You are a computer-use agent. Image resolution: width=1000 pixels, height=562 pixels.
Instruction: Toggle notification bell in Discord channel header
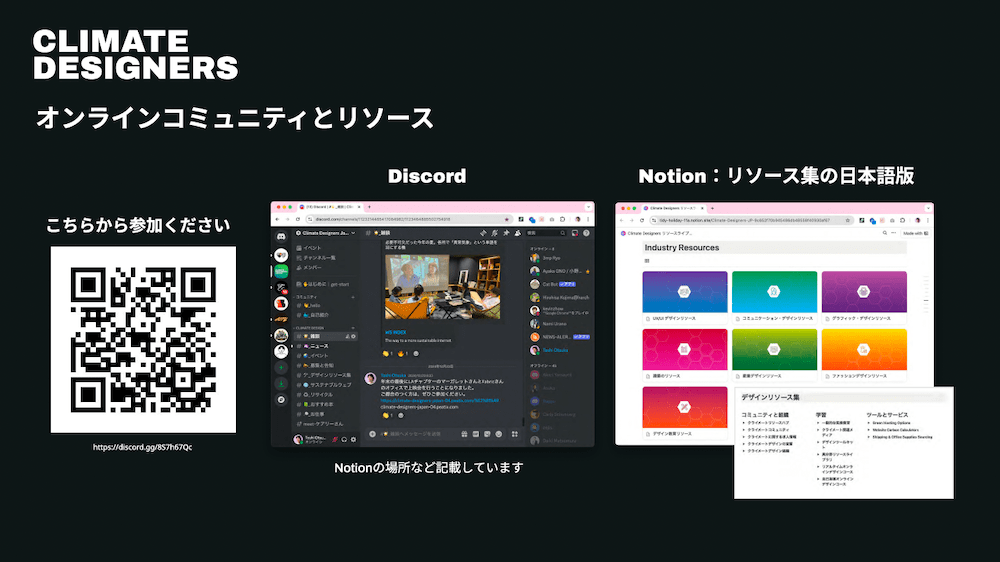(494, 233)
